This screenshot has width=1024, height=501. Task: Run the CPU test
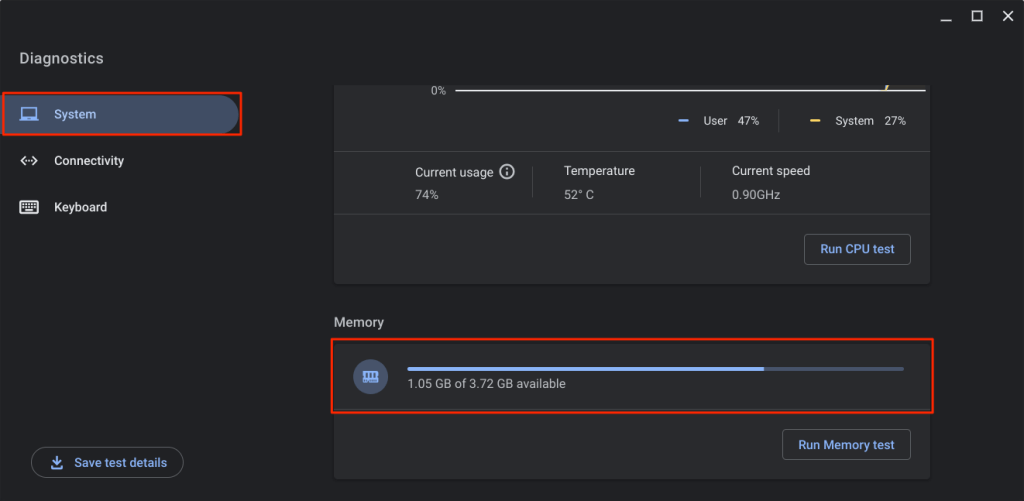(857, 249)
